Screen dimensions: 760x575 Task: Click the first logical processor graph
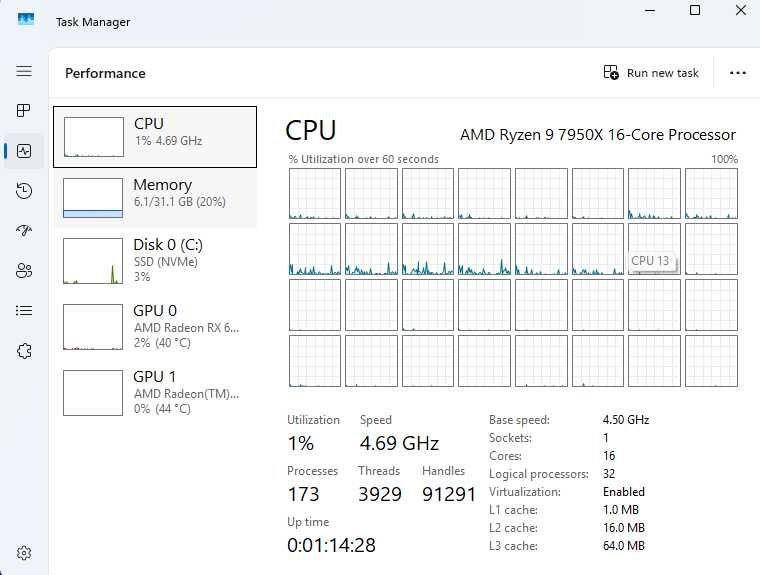click(315, 193)
